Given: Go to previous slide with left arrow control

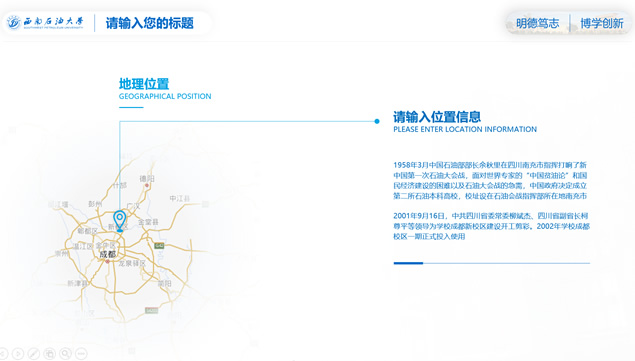Looking at the screenshot, I should click(3, 354).
